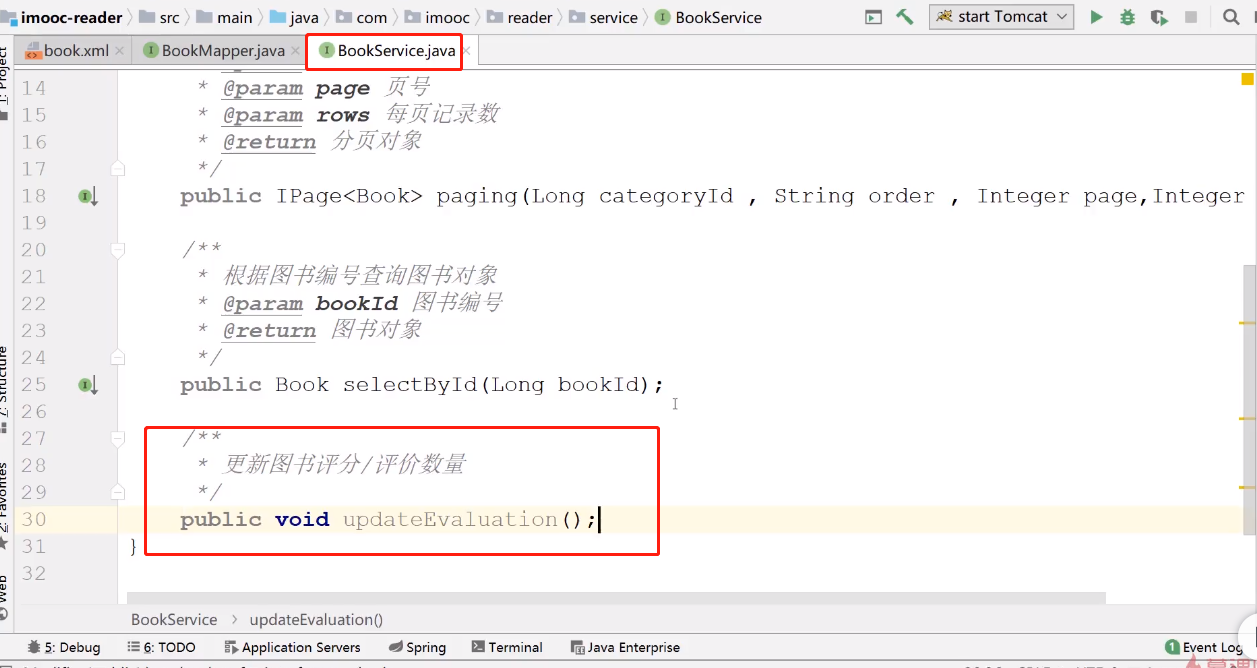Toggle fold marker at line 24

(x=118, y=357)
